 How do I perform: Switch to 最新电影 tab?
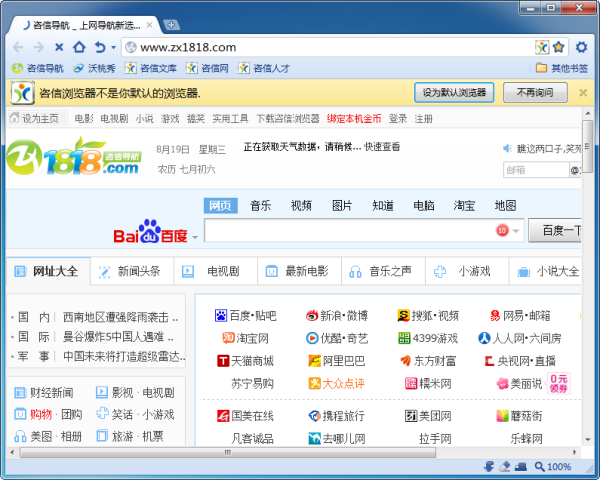[300, 271]
